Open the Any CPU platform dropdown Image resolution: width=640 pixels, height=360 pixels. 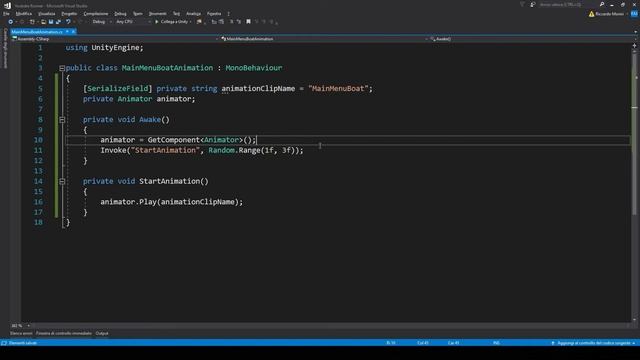133,22
